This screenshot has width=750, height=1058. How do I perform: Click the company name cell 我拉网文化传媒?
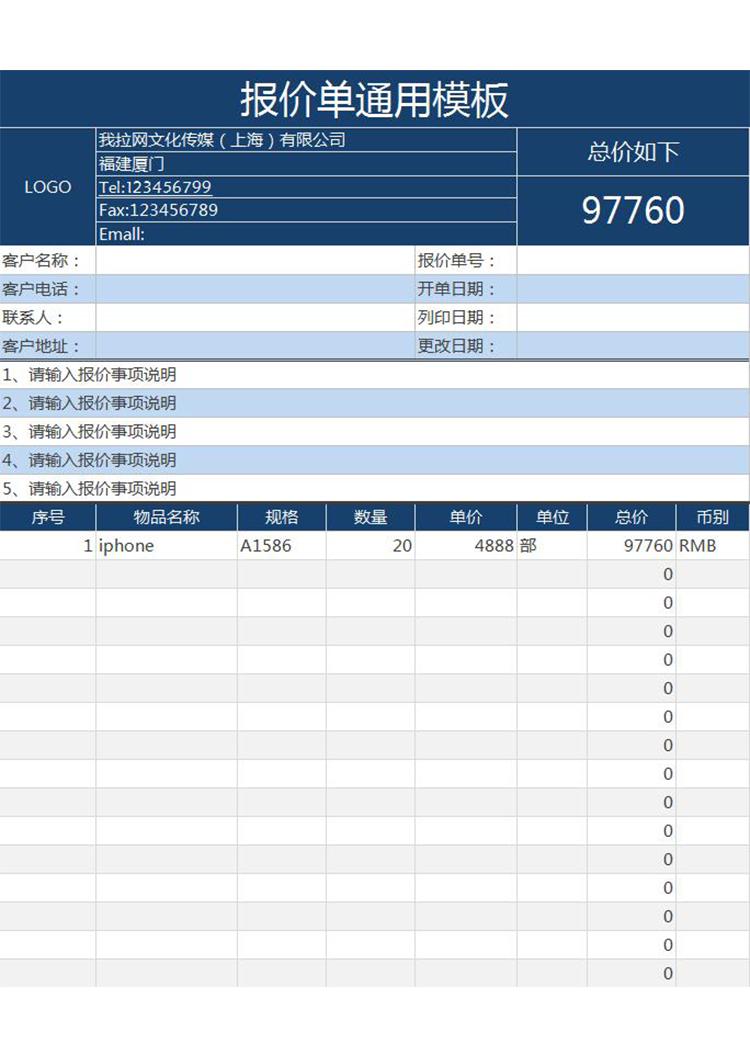pyautogui.click(x=305, y=140)
